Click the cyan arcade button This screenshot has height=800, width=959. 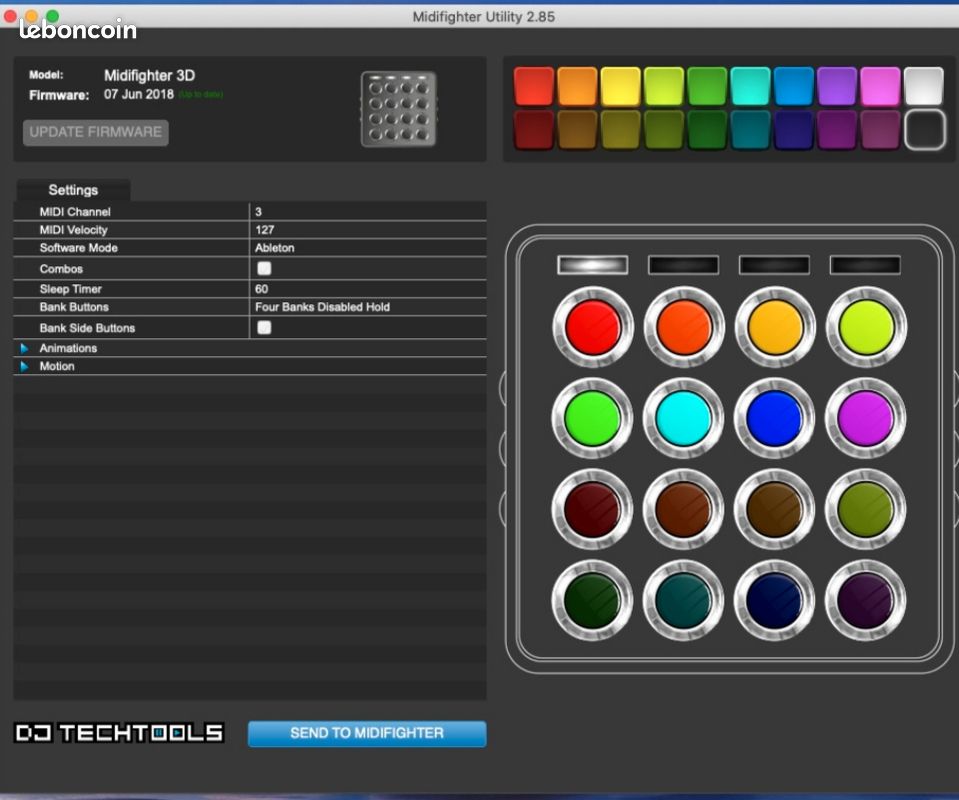(684, 418)
